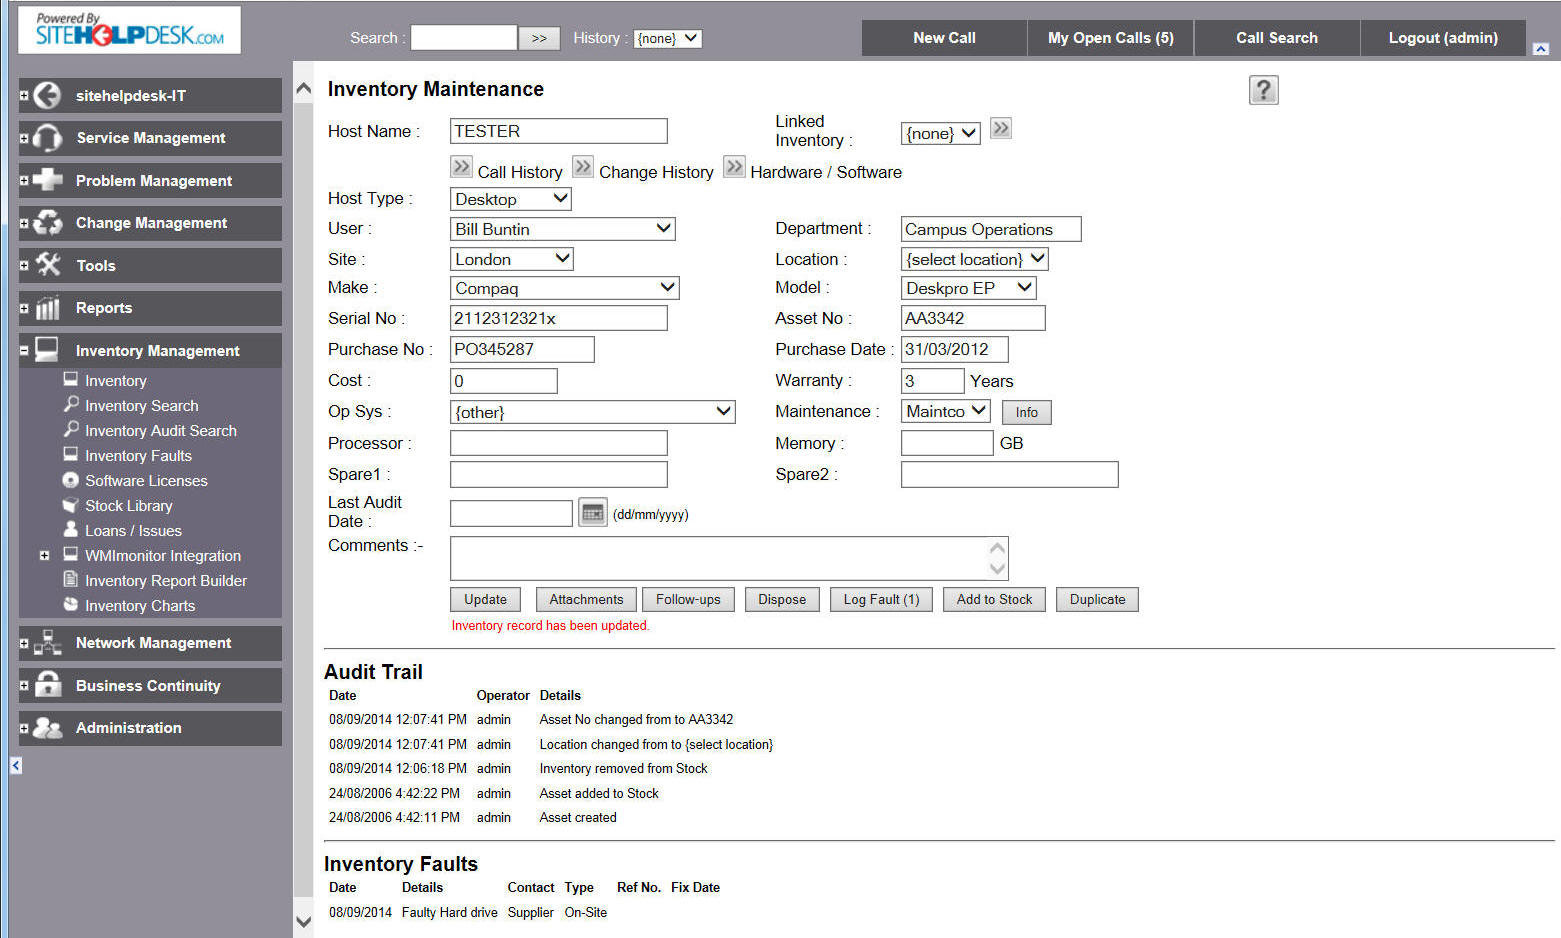The image size is (1561, 938).
Task: Open the User dropdown showing Bill Buntin
Action: click(x=563, y=229)
